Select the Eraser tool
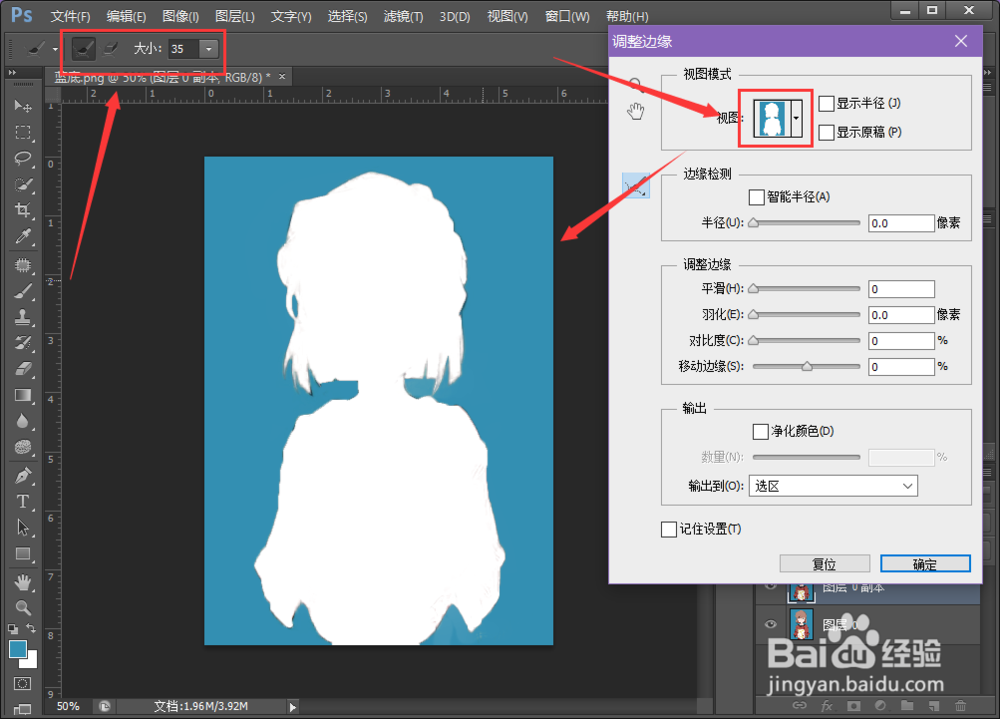The width and height of the screenshot is (1000, 719). 23,369
